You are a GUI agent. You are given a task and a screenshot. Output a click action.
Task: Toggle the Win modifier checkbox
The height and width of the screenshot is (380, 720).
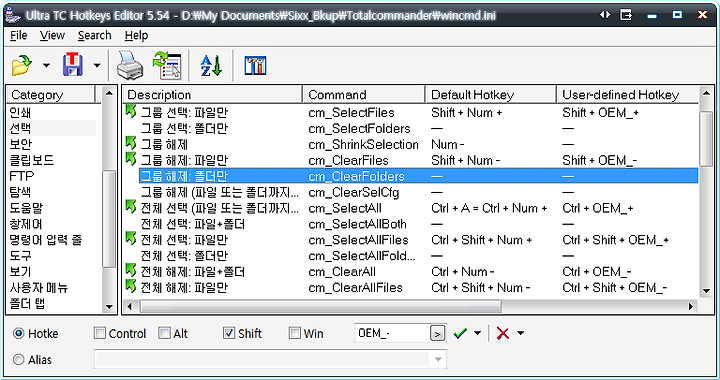pyautogui.click(x=295, y=333)
